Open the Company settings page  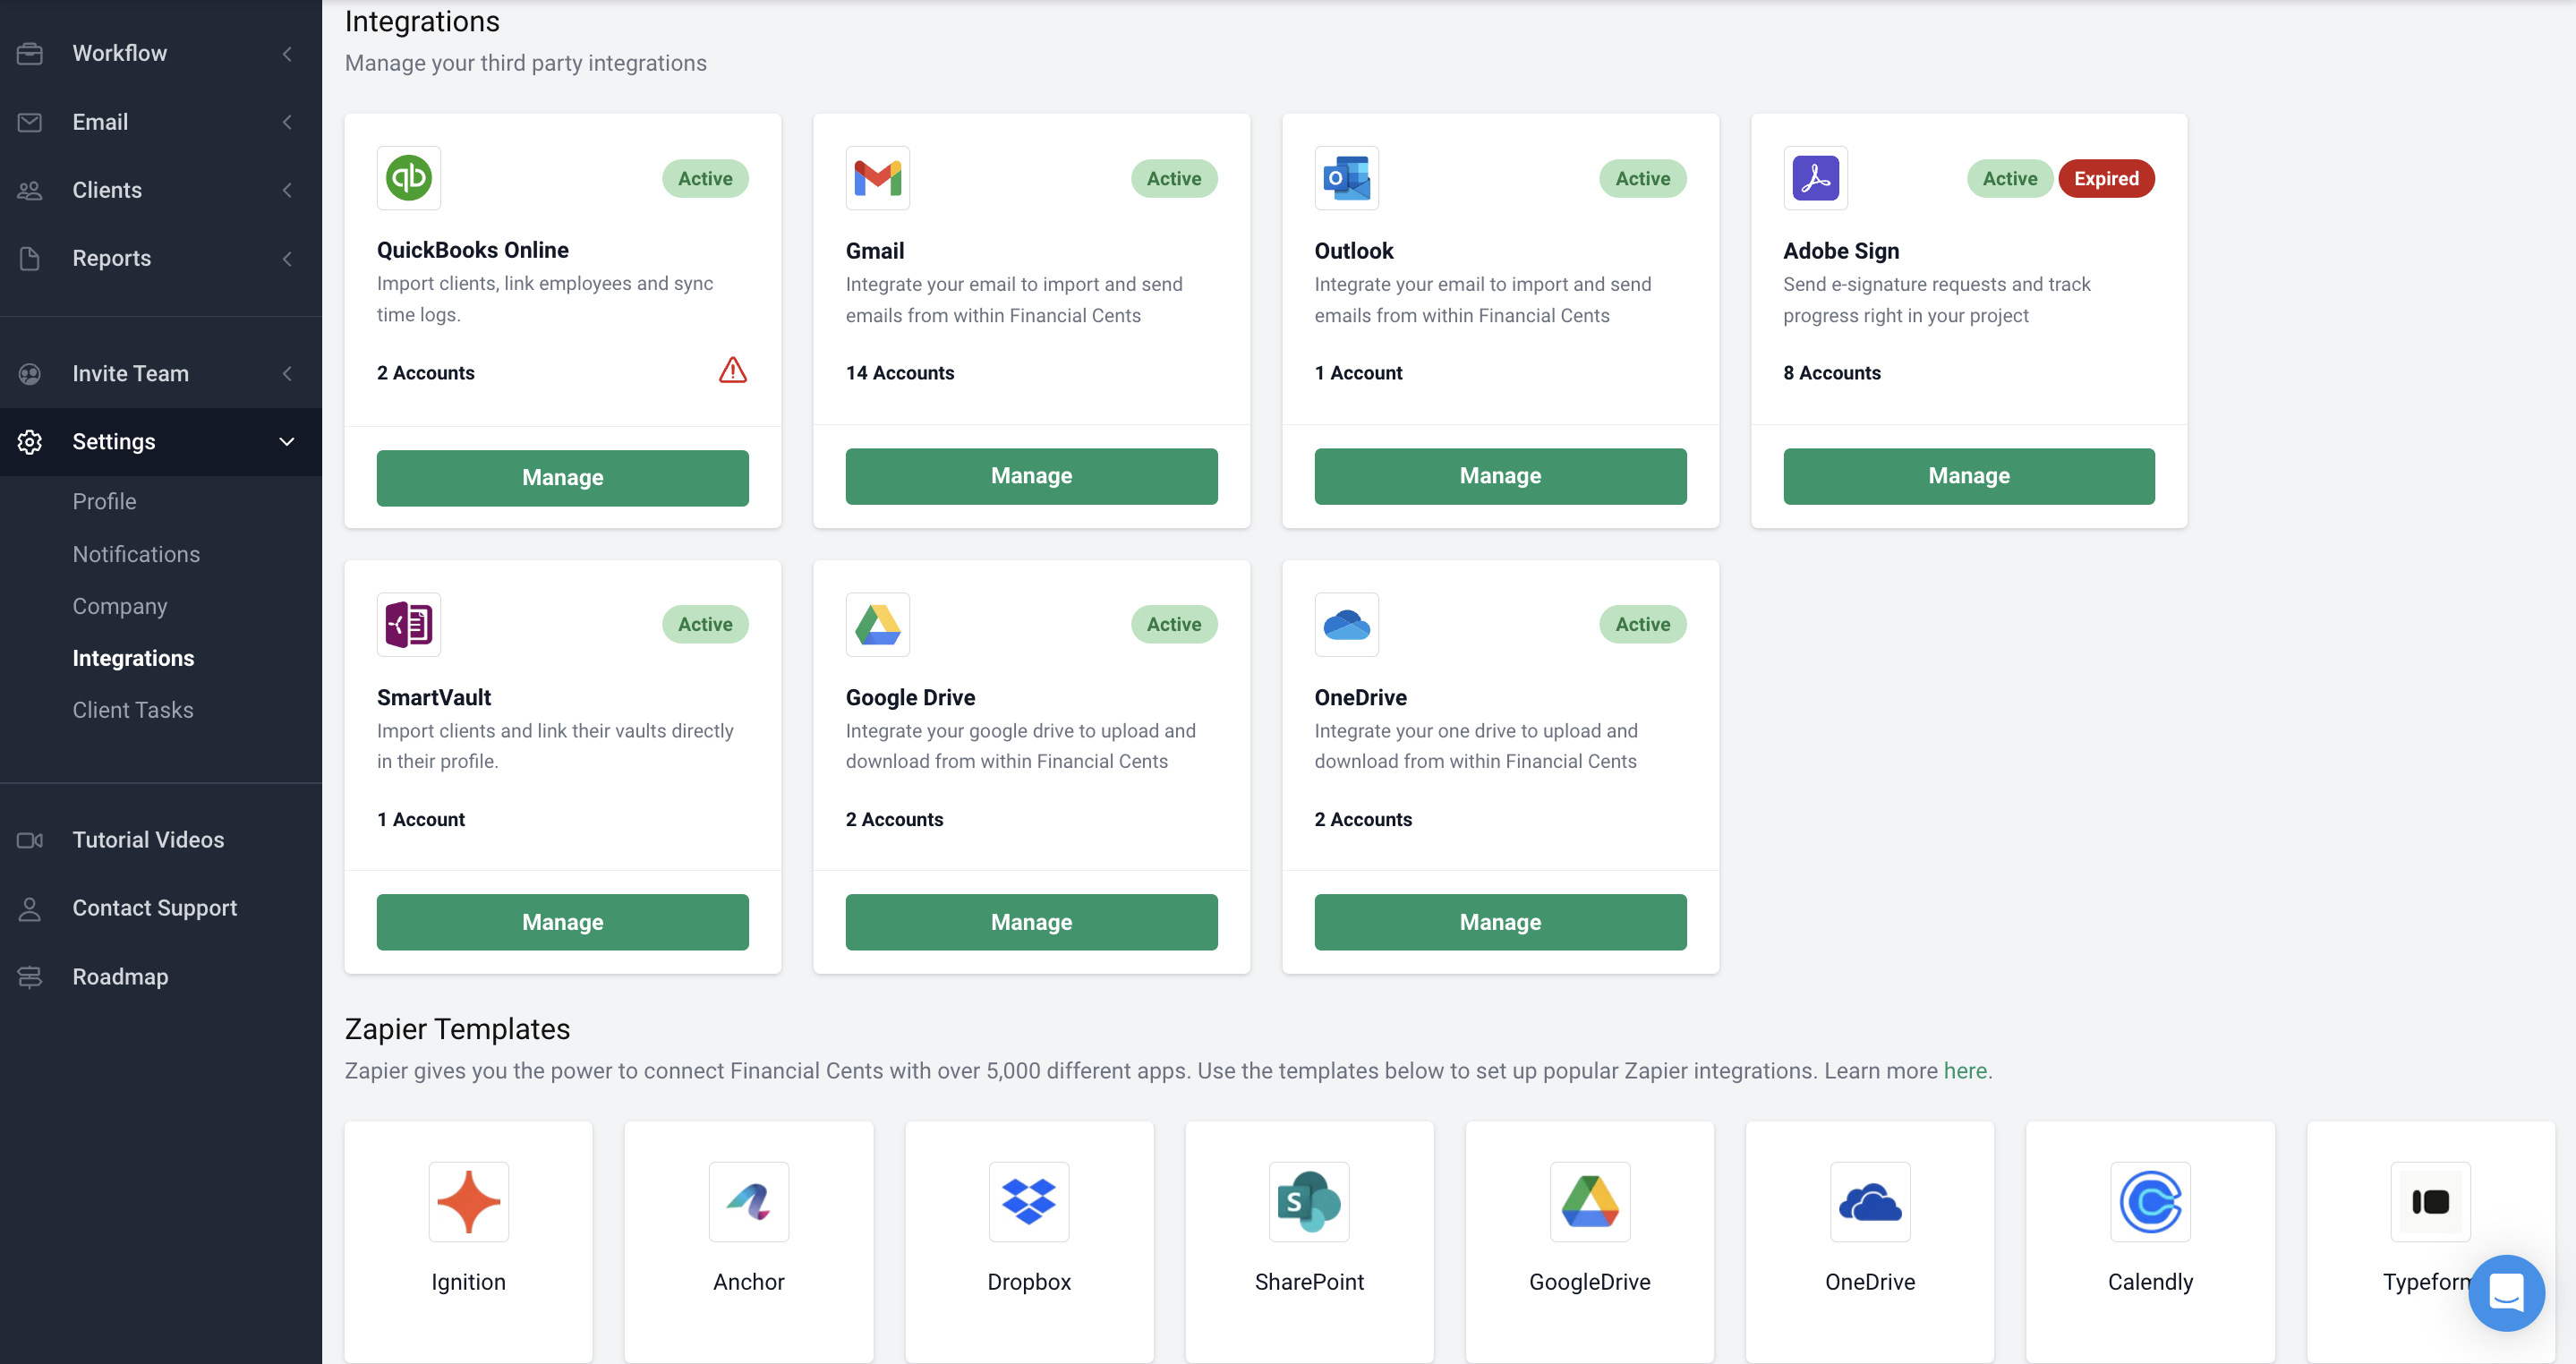120,606
